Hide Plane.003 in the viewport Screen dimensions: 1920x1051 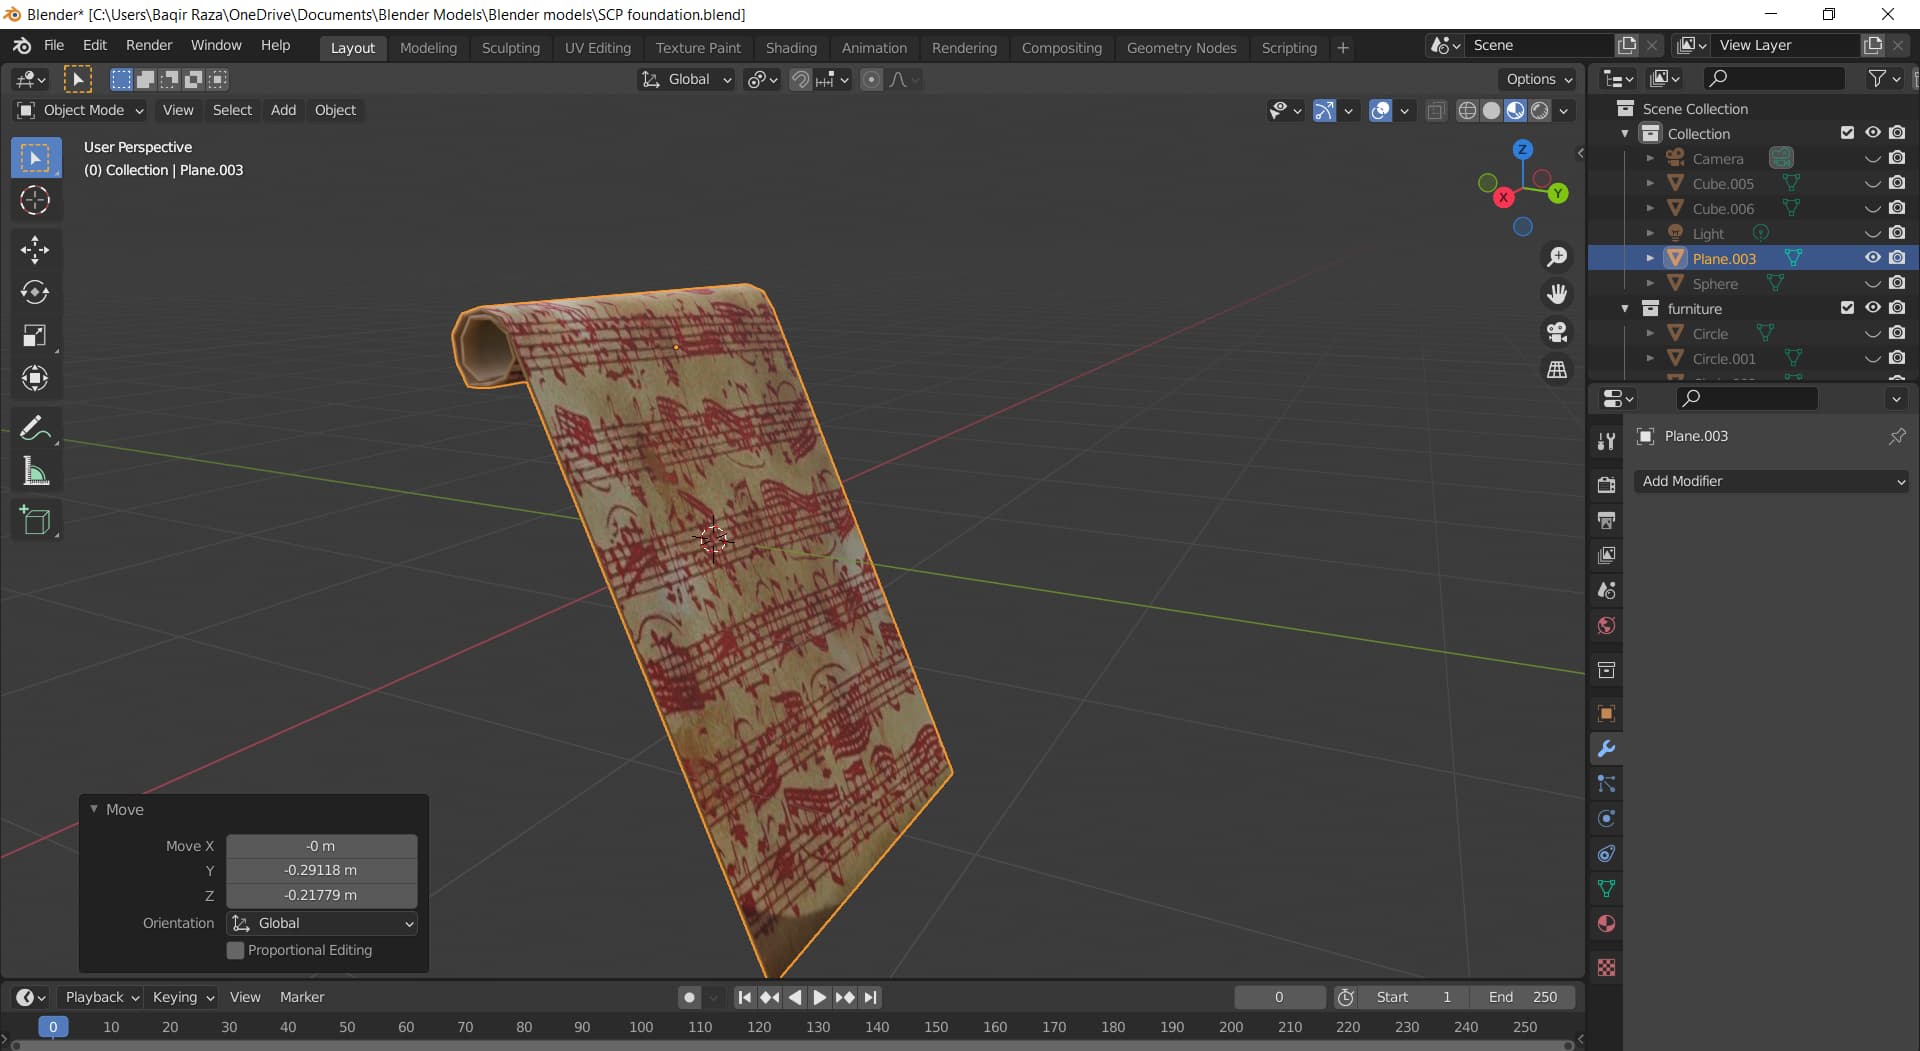pyautogui.click(x=1872, y=257)
